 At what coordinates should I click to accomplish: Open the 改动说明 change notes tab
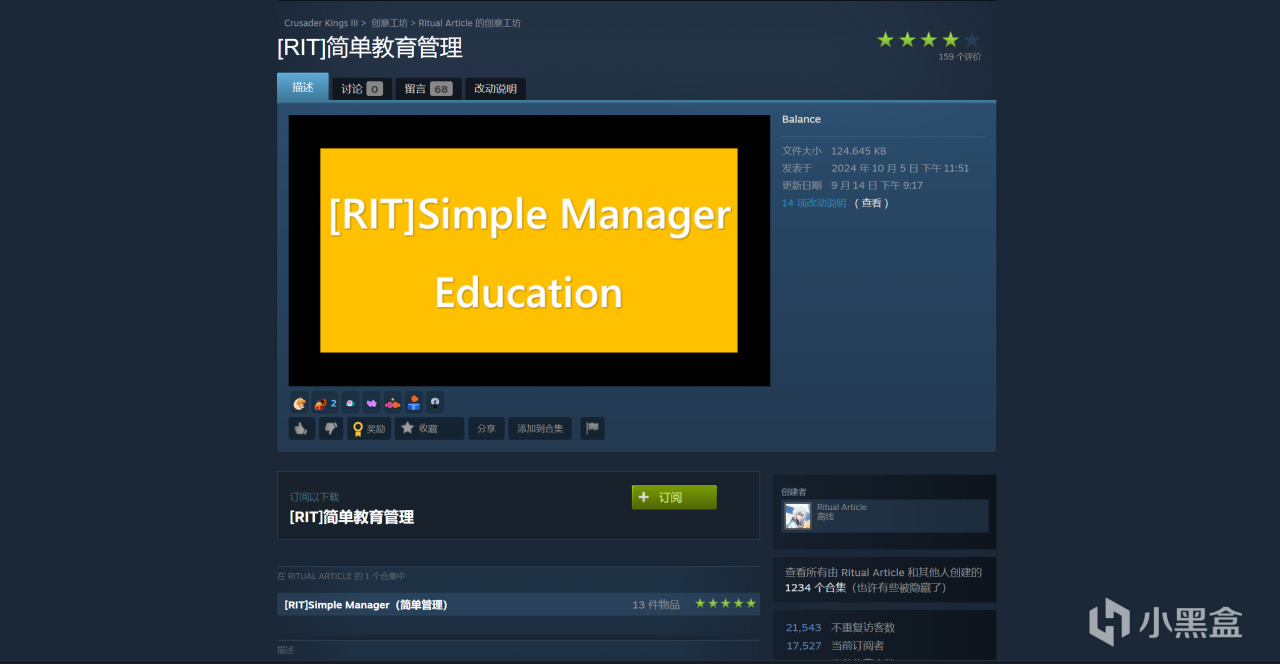pyautogui.click(x=495, y=89)
